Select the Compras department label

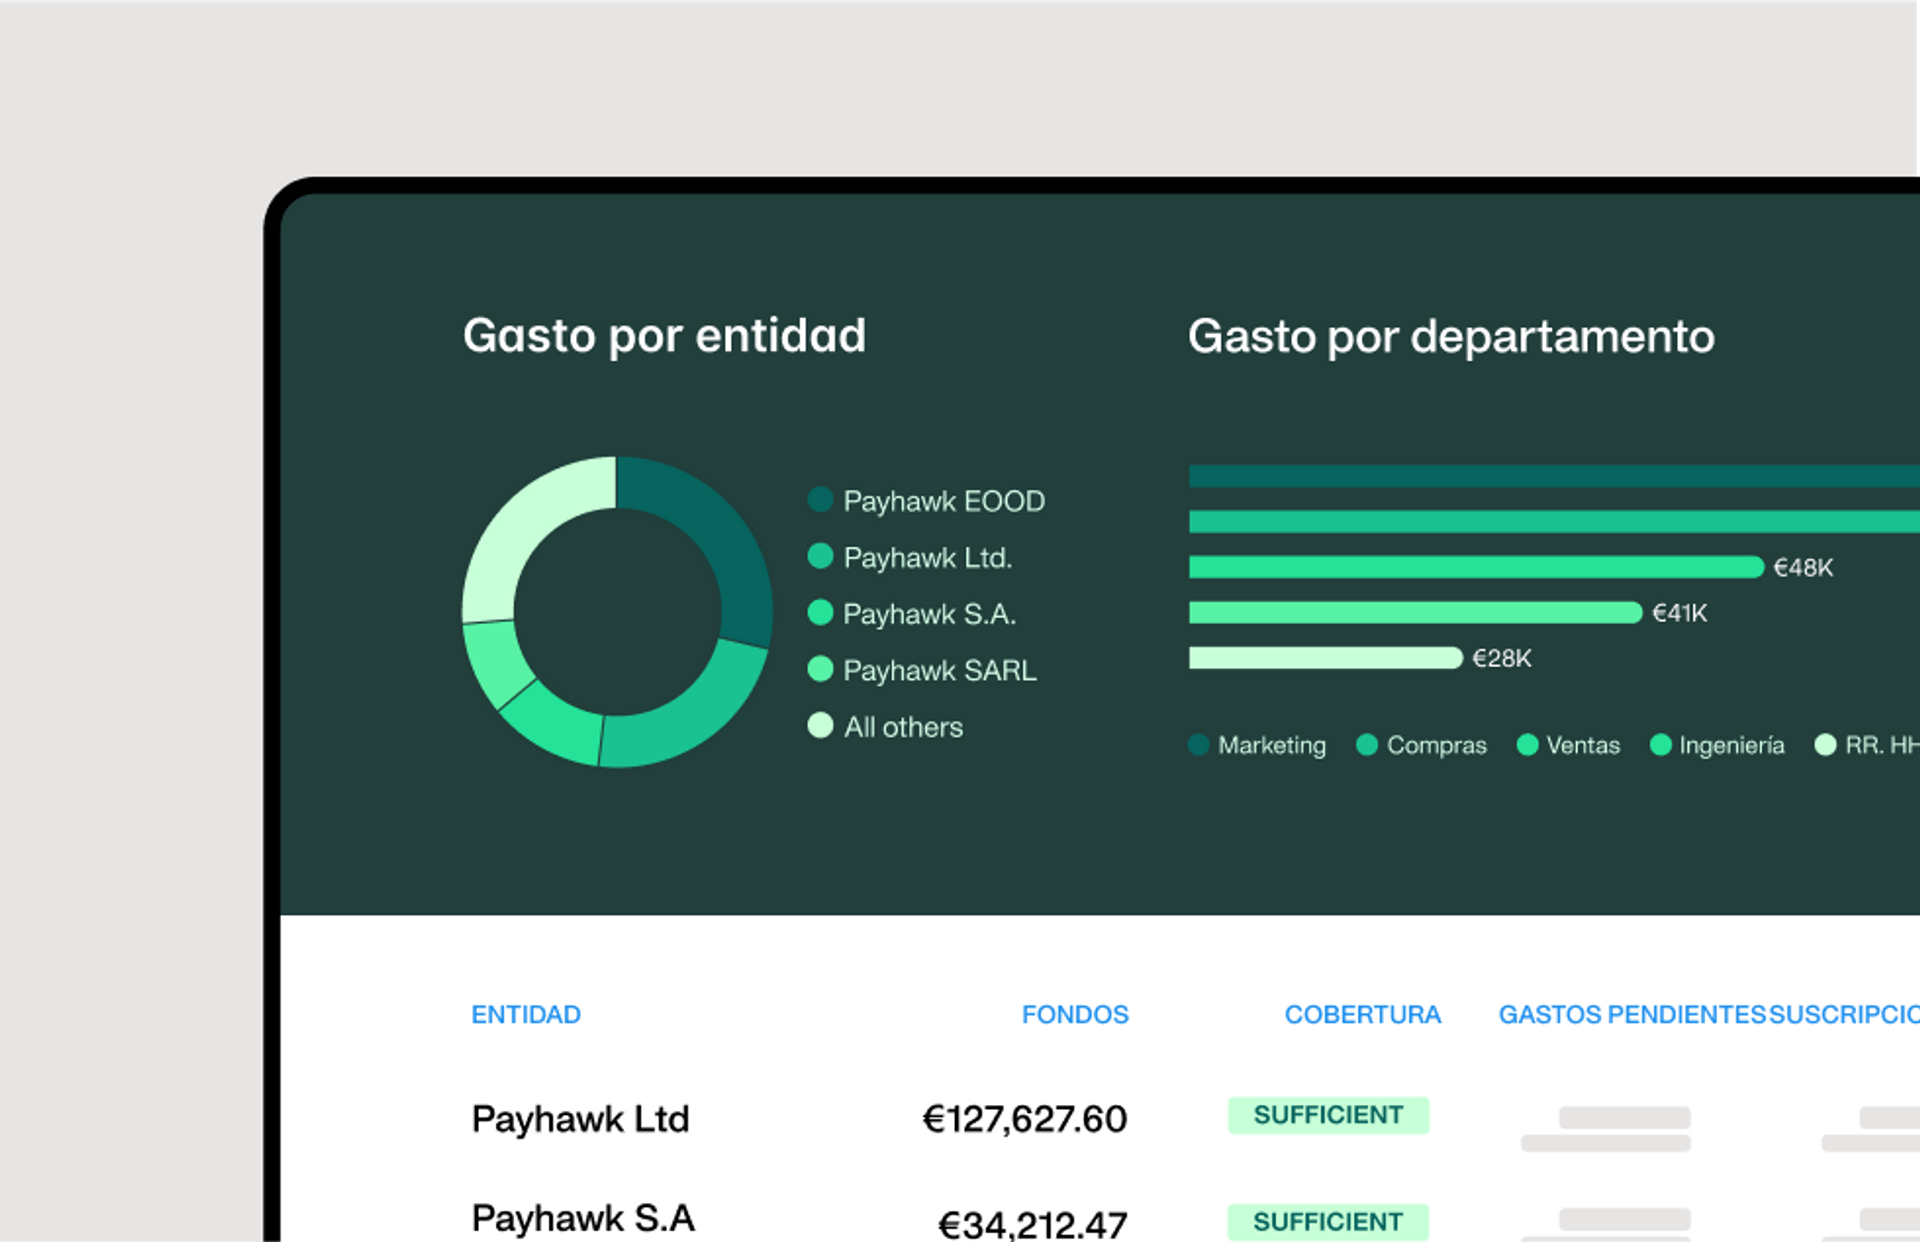[1437, 746]
